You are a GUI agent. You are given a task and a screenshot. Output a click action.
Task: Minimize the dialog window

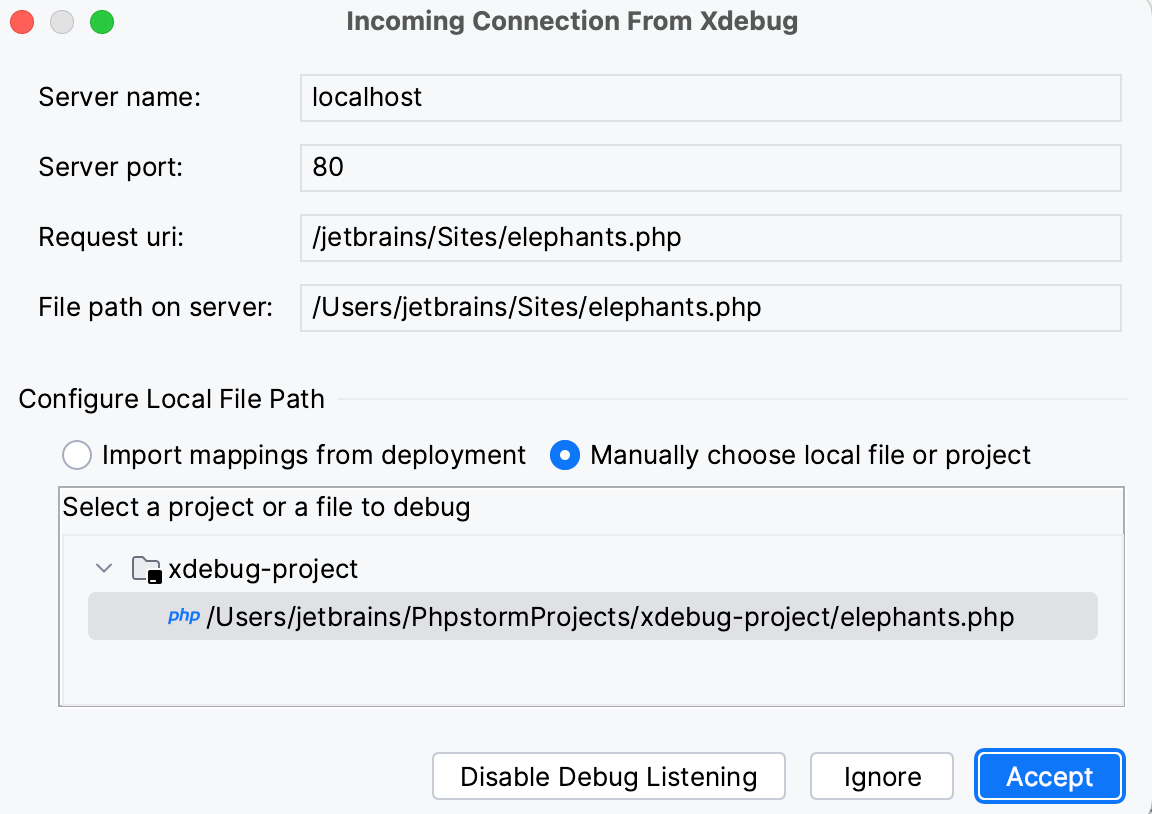point(61,21)
